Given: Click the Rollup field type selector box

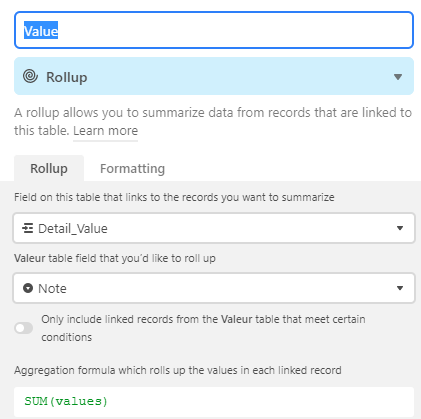Looking at the screenshot, I should (214, 76).
